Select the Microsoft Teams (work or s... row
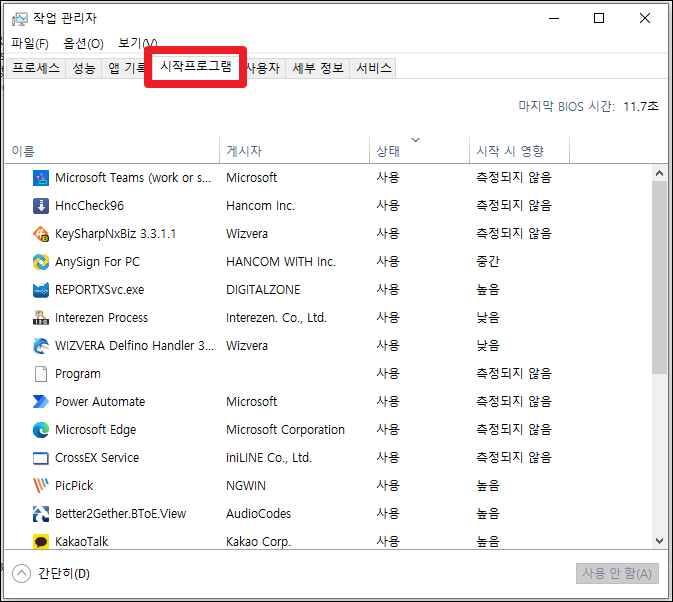Screen dimensions: 673x602 (328, 178)
